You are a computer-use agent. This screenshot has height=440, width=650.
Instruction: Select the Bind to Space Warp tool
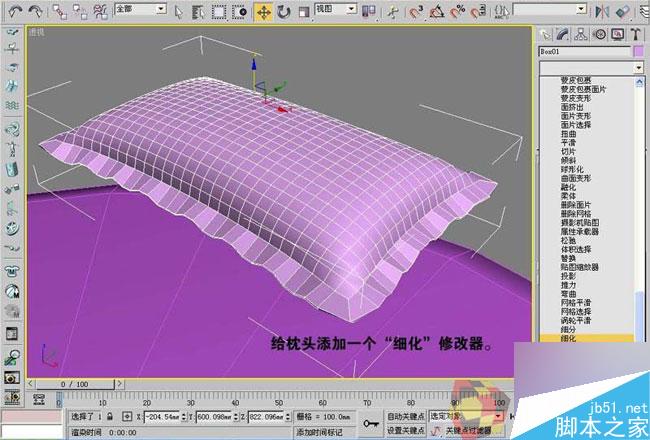tap(100, 12)
